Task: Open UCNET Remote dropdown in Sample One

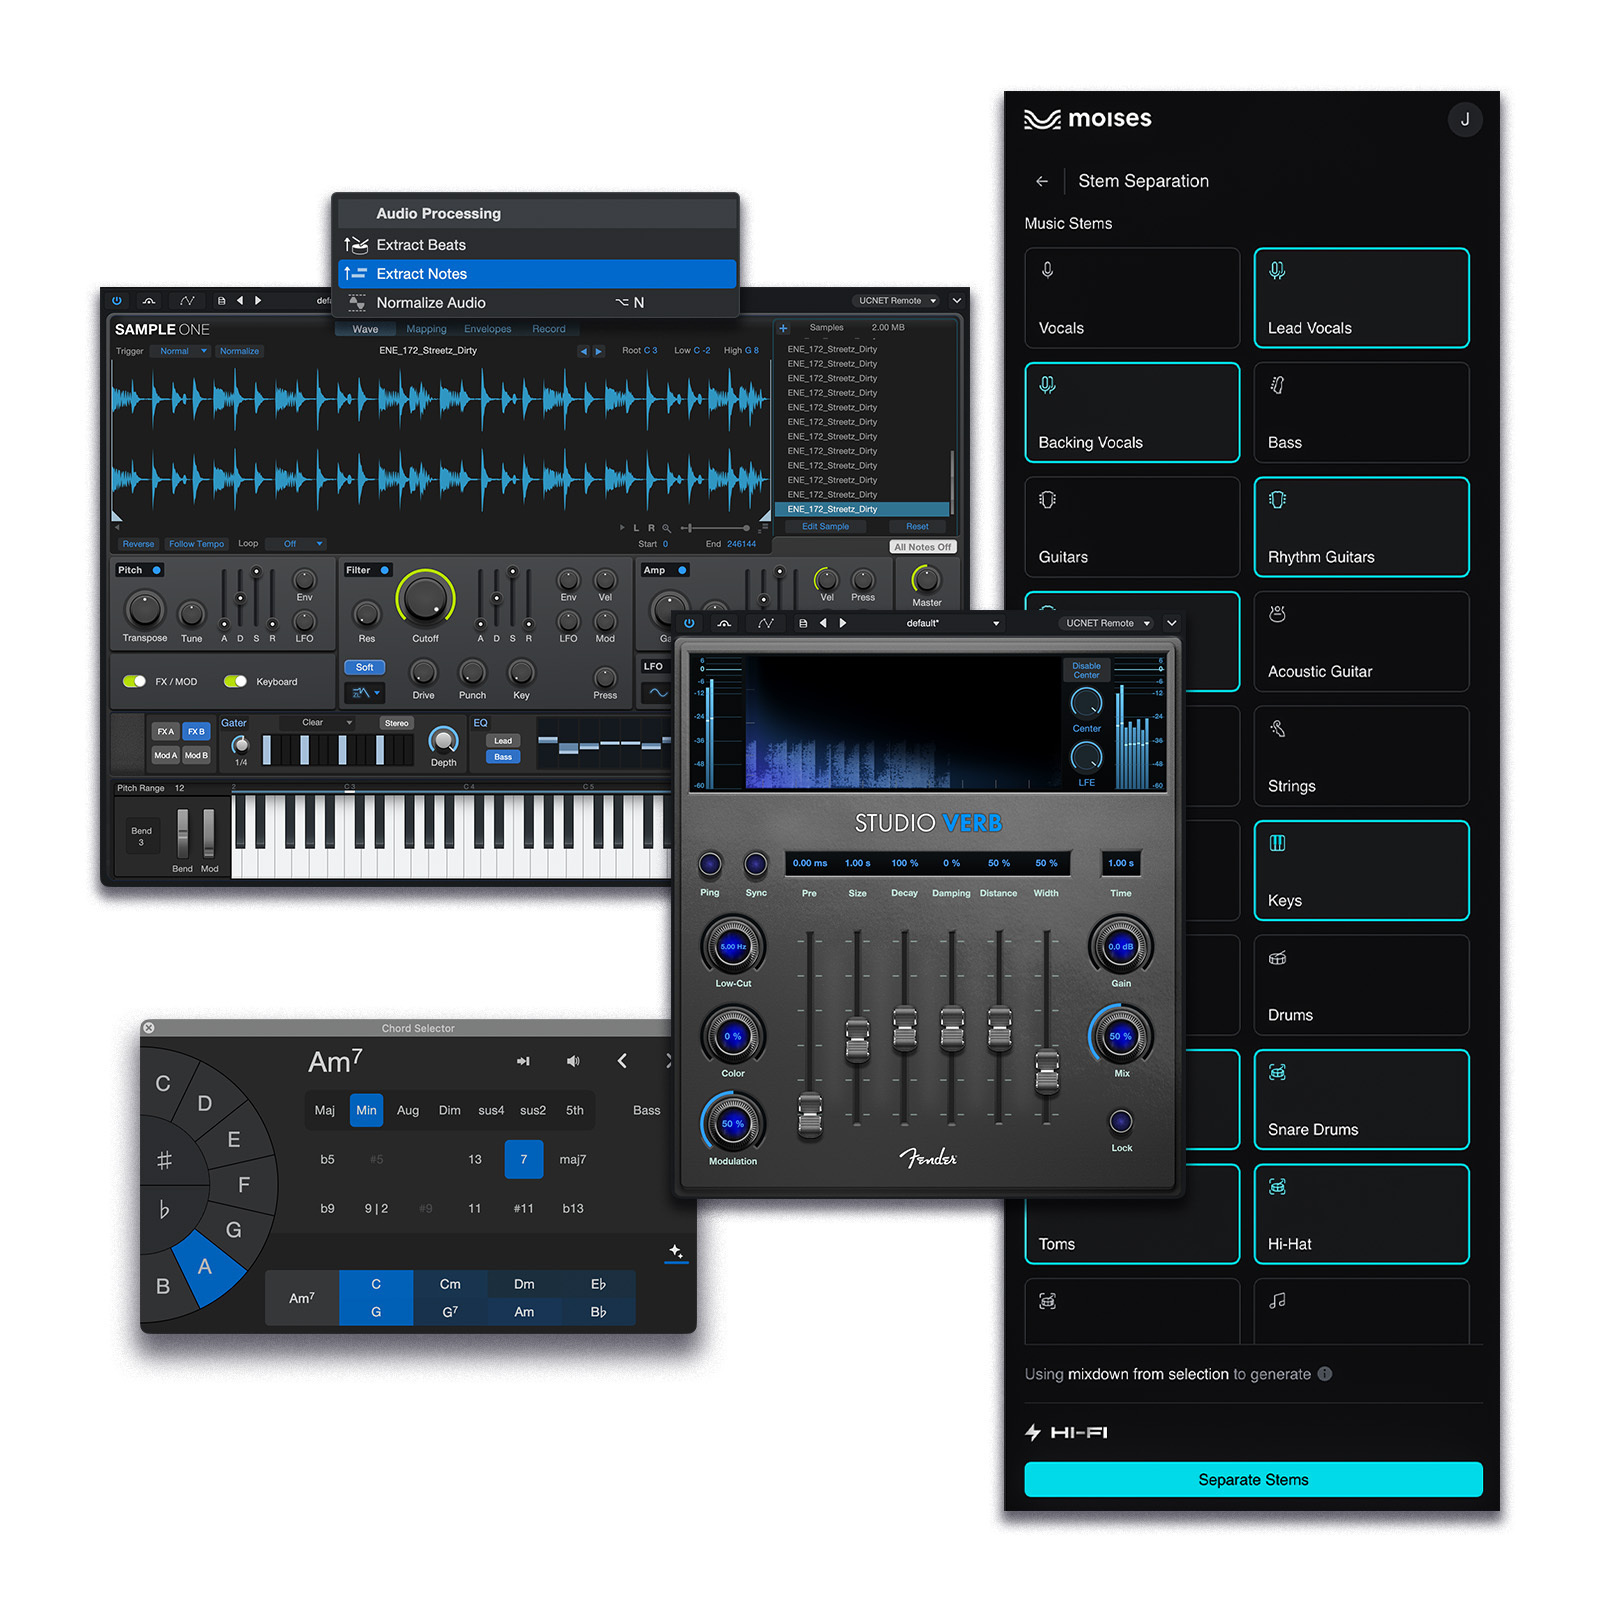Action: pyautogui.click(x=898, y=300)
